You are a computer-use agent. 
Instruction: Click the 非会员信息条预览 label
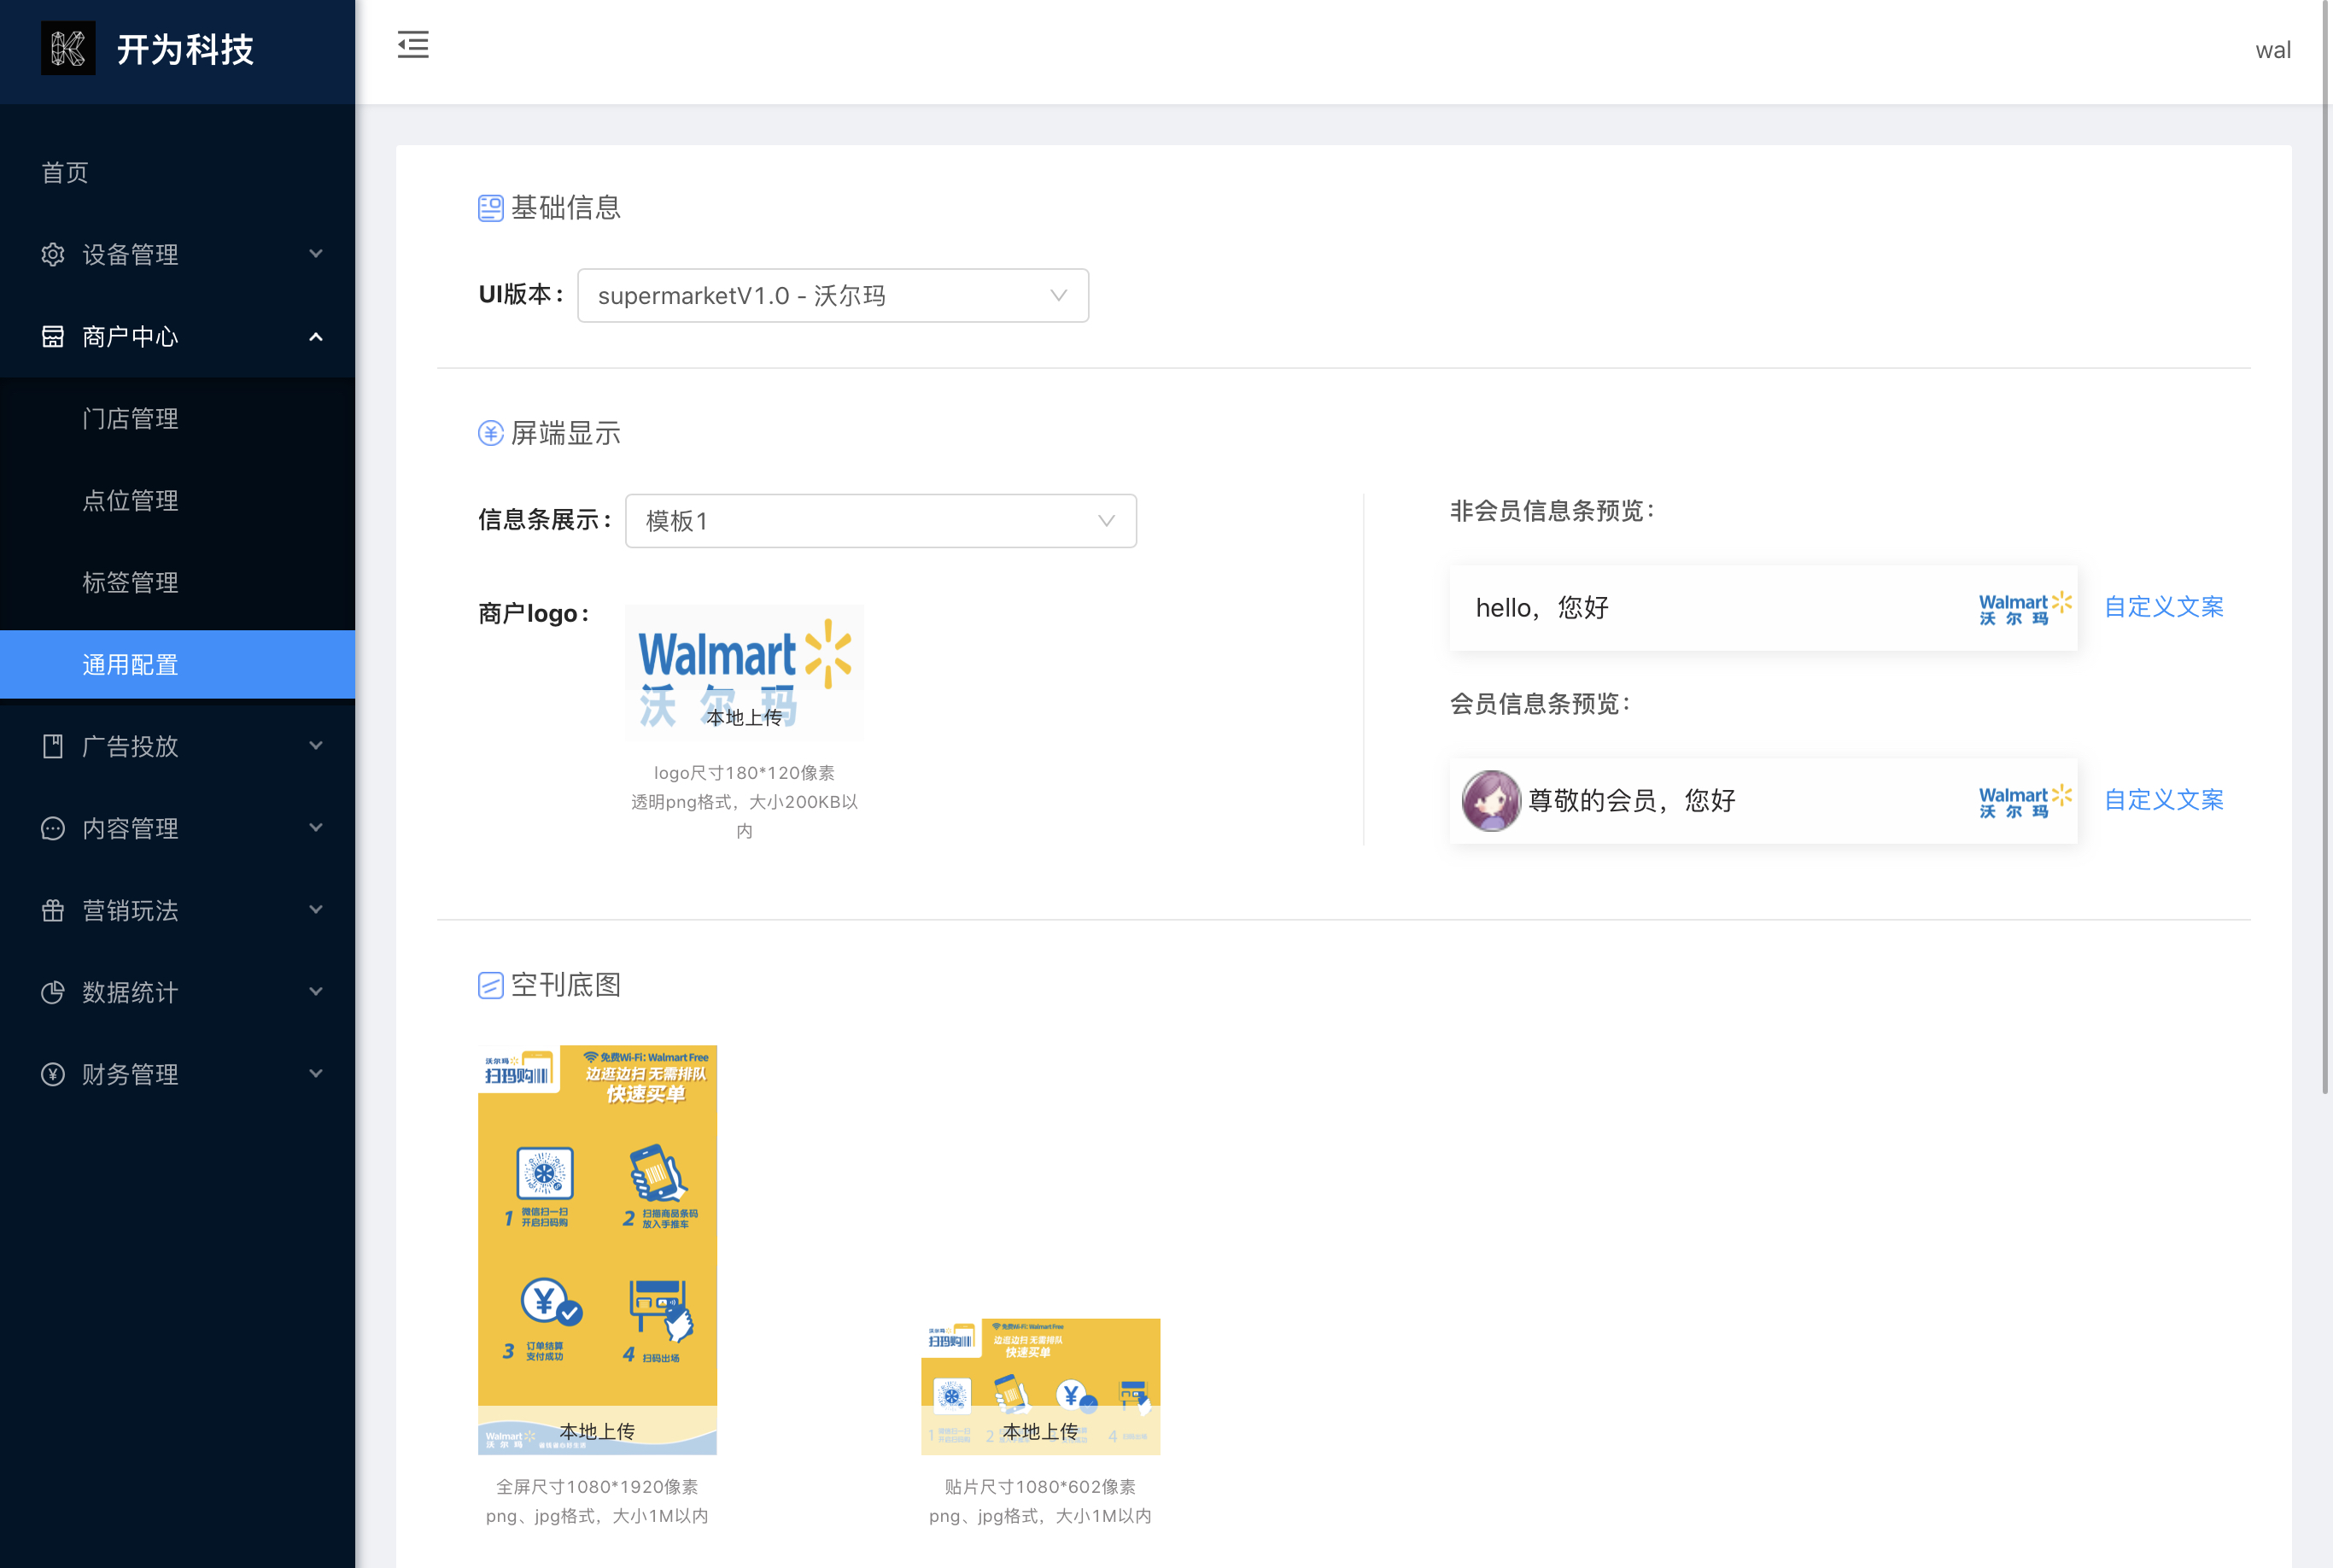(x=1552, y=511)
